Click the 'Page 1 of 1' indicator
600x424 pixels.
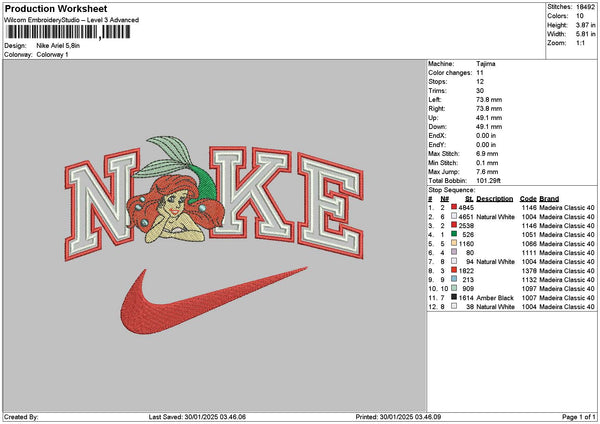579,417
